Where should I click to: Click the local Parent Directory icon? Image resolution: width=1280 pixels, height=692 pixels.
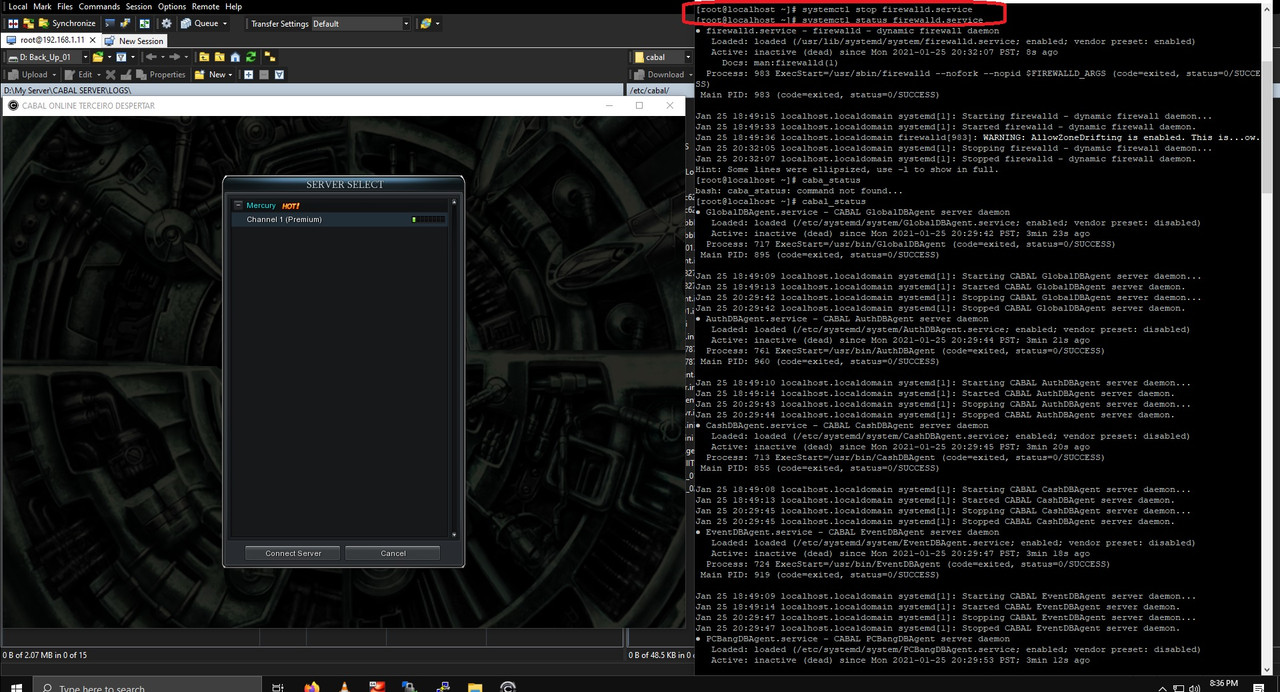click(204, 57)
